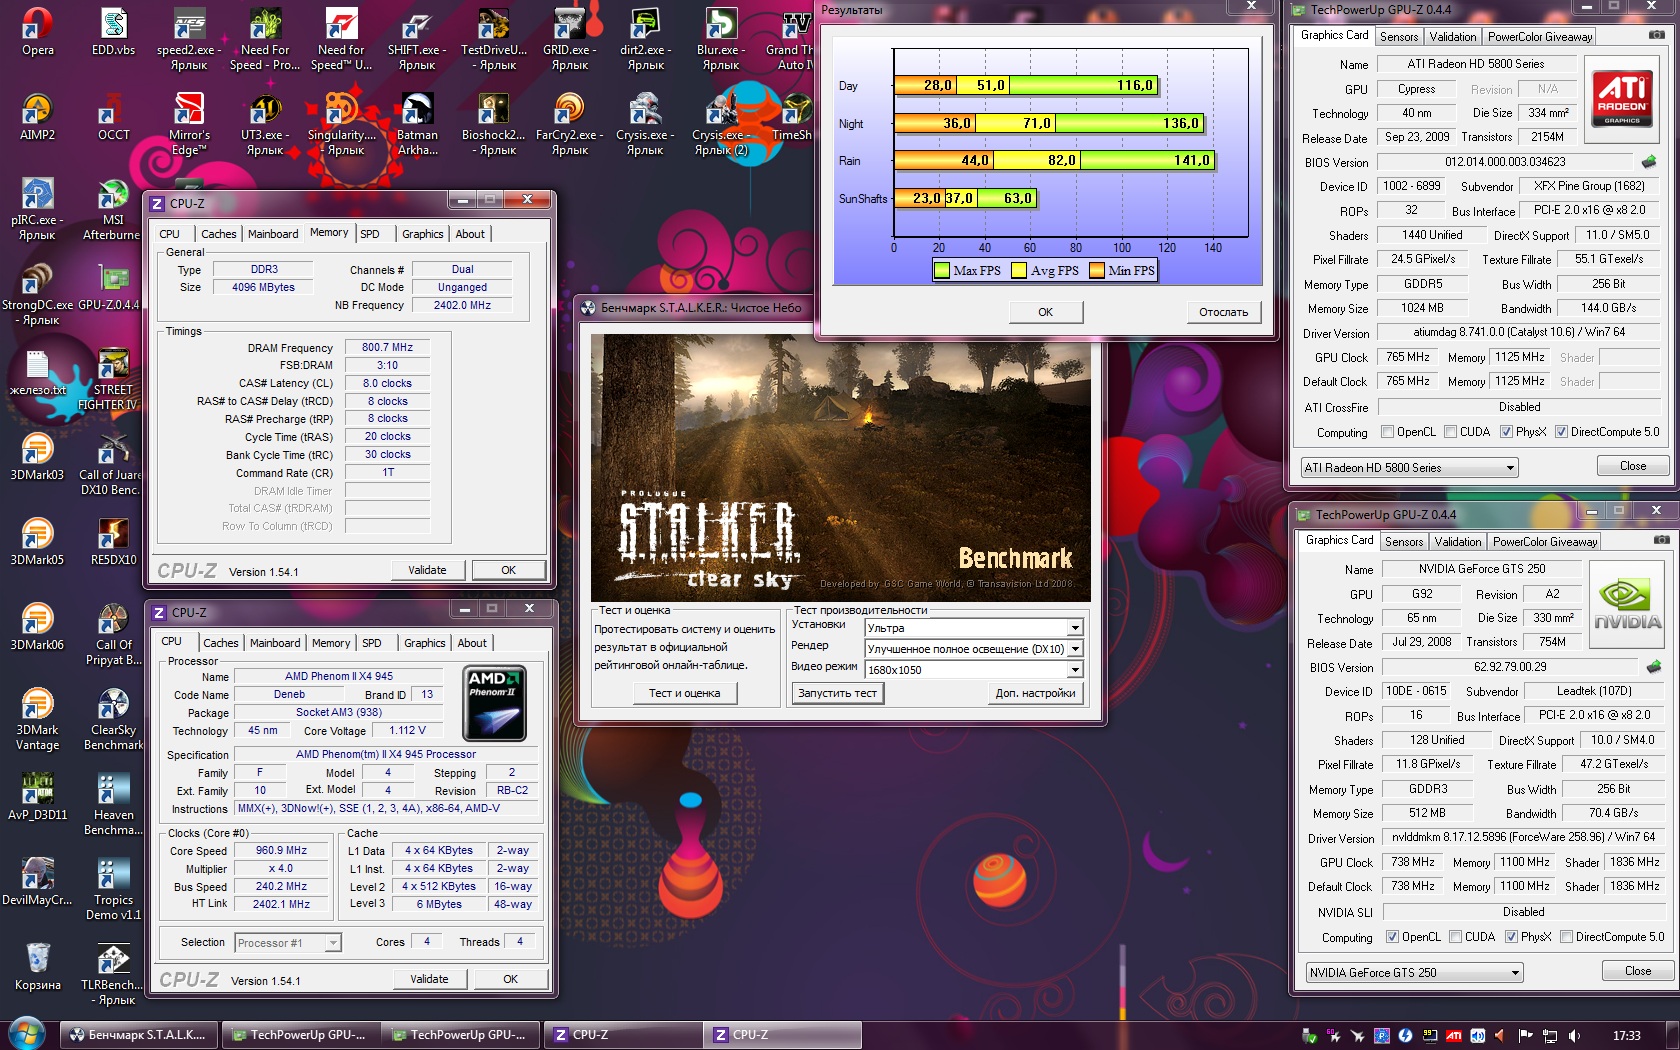Click the Min FPS legend swatch
The image size is (1680, 1050).
[x=1097, y=270]
